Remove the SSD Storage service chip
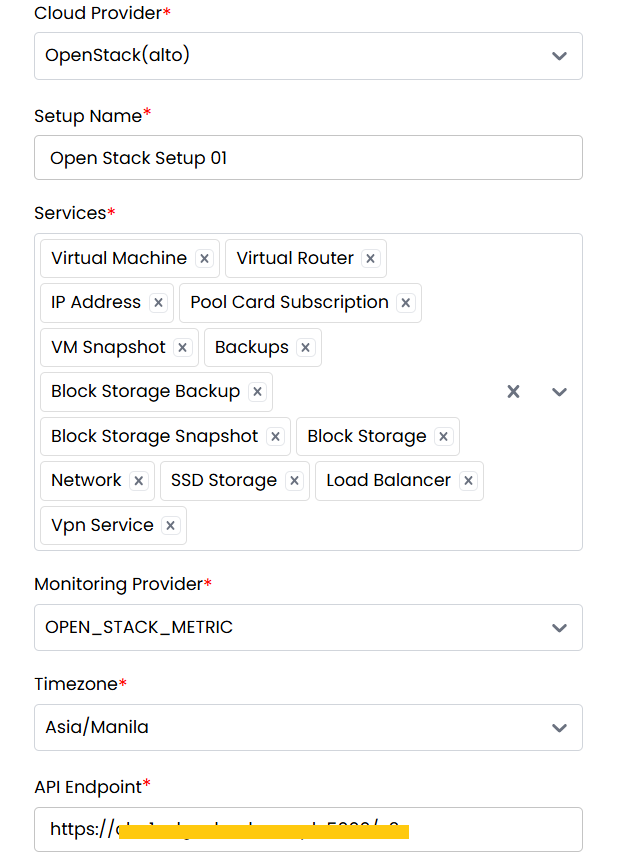Screen dimensions: 621x865 [294, 481]
